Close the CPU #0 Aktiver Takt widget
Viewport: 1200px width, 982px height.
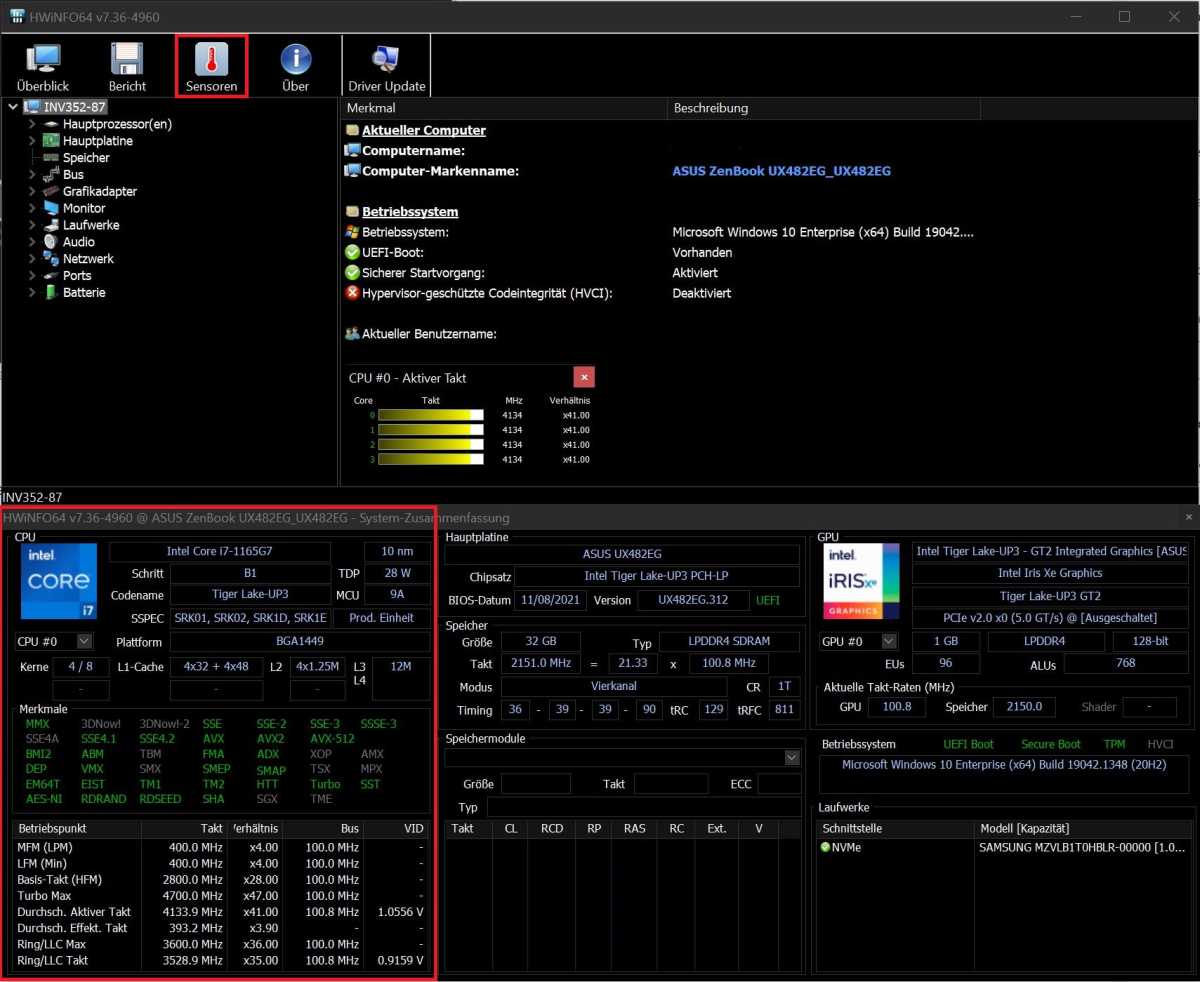point(584,377)
